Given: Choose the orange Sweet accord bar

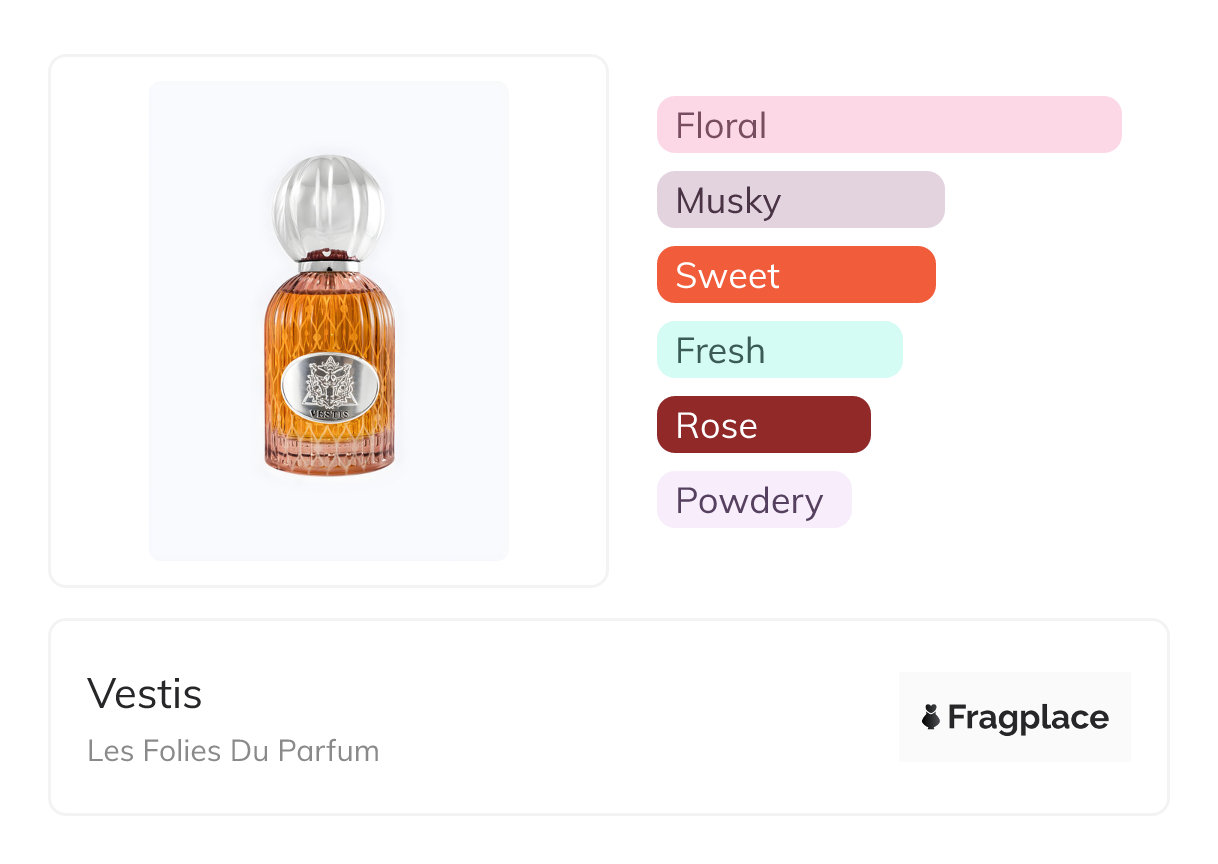Looking at the screenshot, I should pyautogui.click(x=795, y=275).
